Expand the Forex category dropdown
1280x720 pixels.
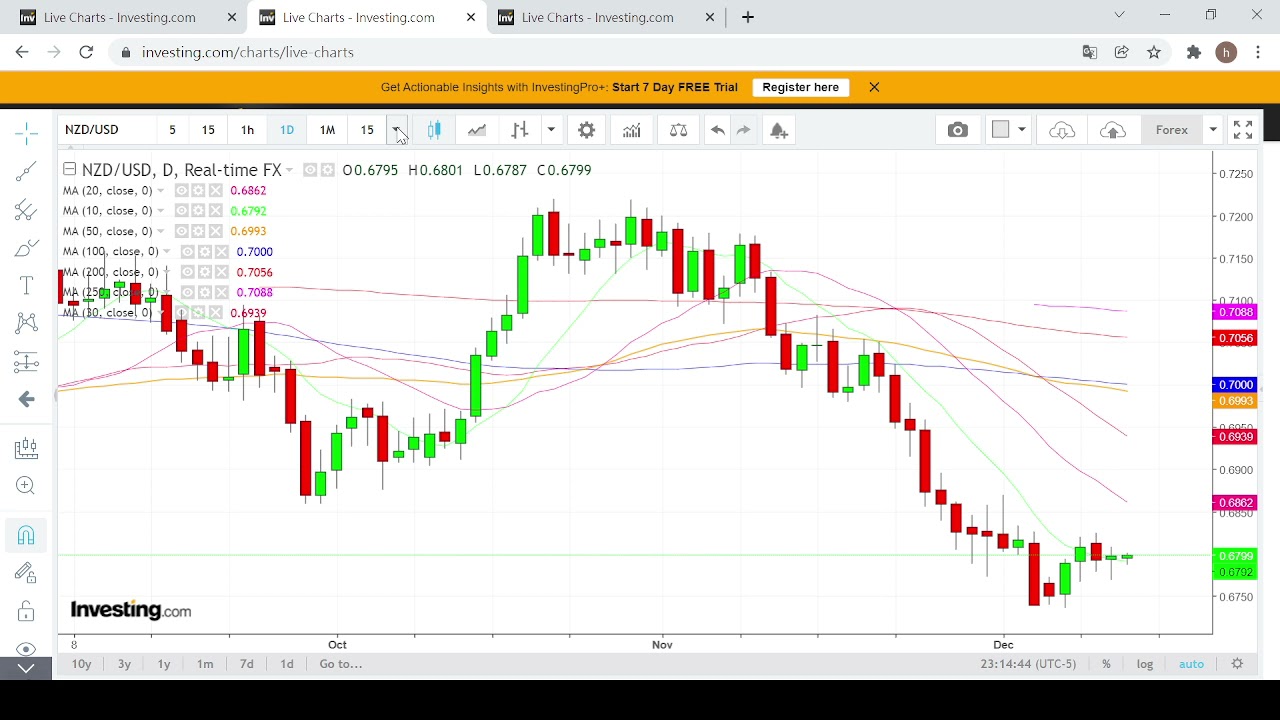coord(1213,130)
